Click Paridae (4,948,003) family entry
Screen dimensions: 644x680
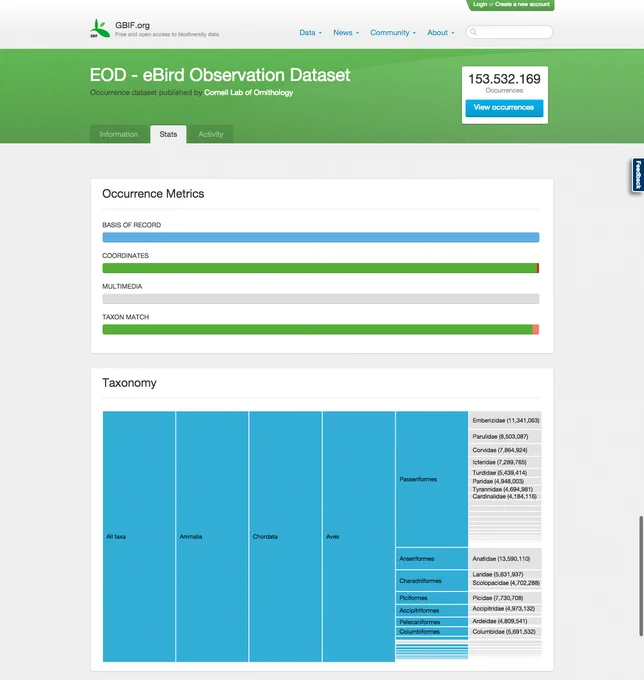pyautogui.click(x=505, y=481)
